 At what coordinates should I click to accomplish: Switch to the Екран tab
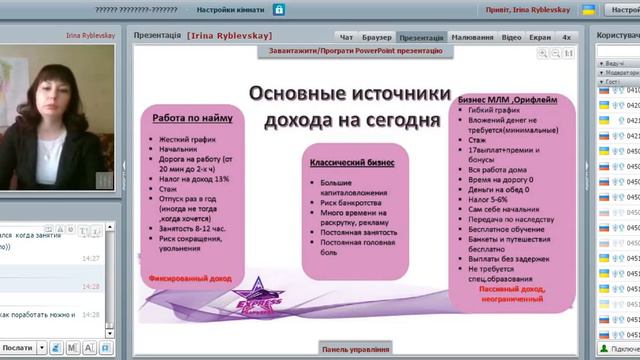pos(540,37)
